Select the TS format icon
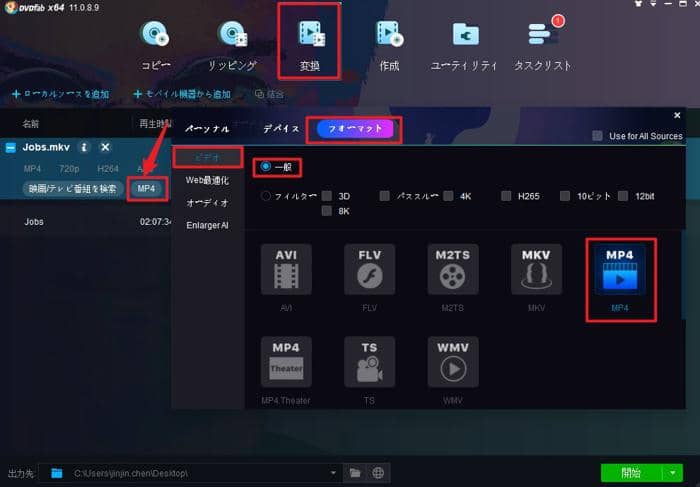This screenshot has width=700, height=487. point(369,362)
